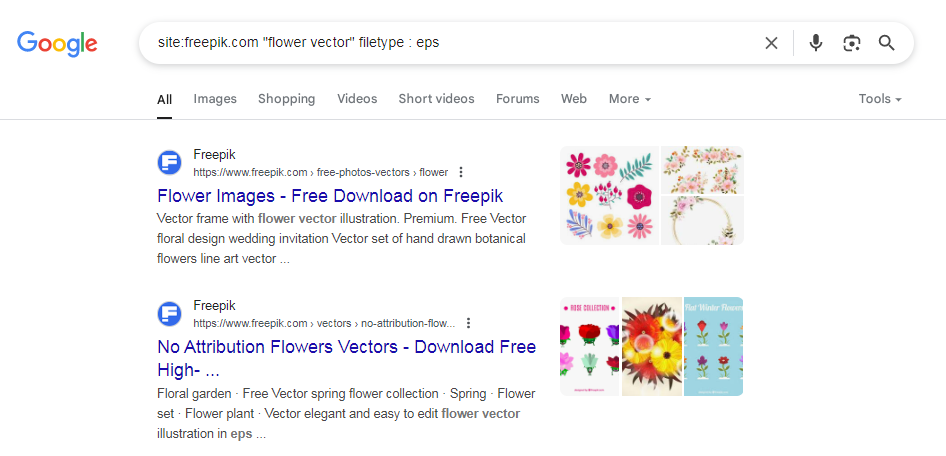Open yellow and red flowers thumbnail
This screenshot has width=946, height=456.
coord(652,346)
